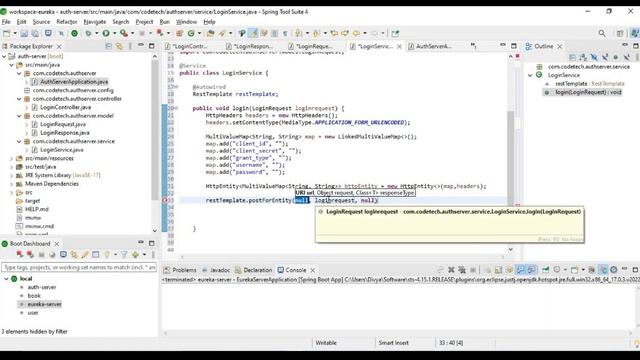Viewport: 640px width, 360px height.
Task: Toggle Hide Non-Public Members green dot in Outline
Action: coord(616,58)
